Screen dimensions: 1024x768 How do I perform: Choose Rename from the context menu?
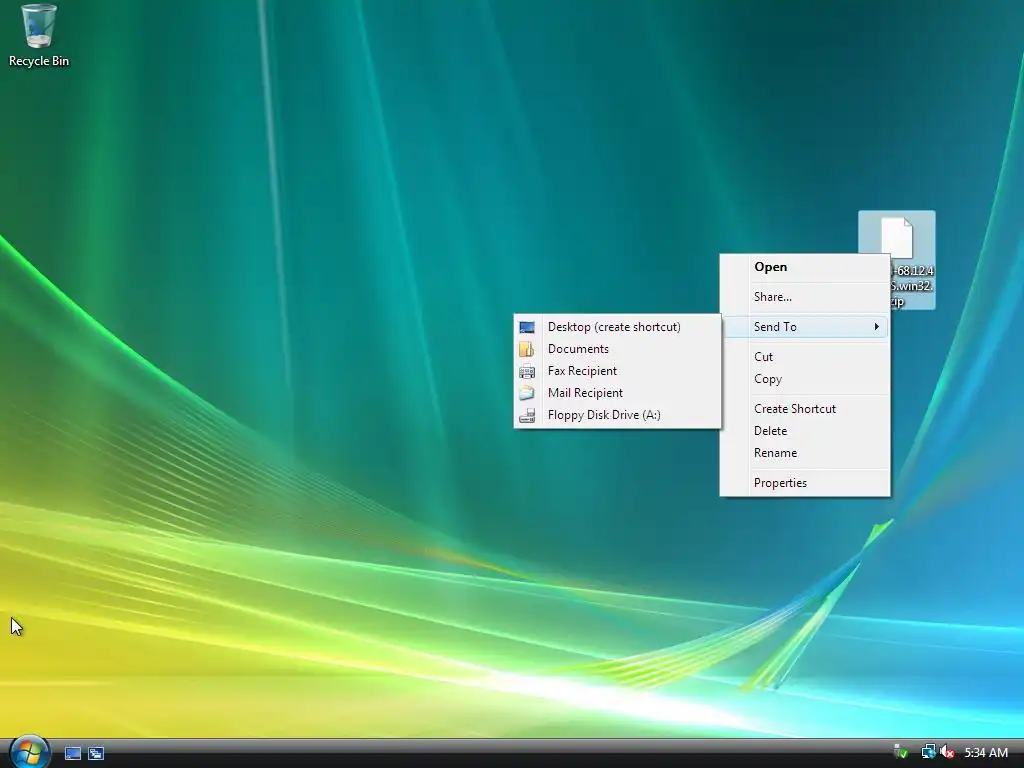(805, 453)
